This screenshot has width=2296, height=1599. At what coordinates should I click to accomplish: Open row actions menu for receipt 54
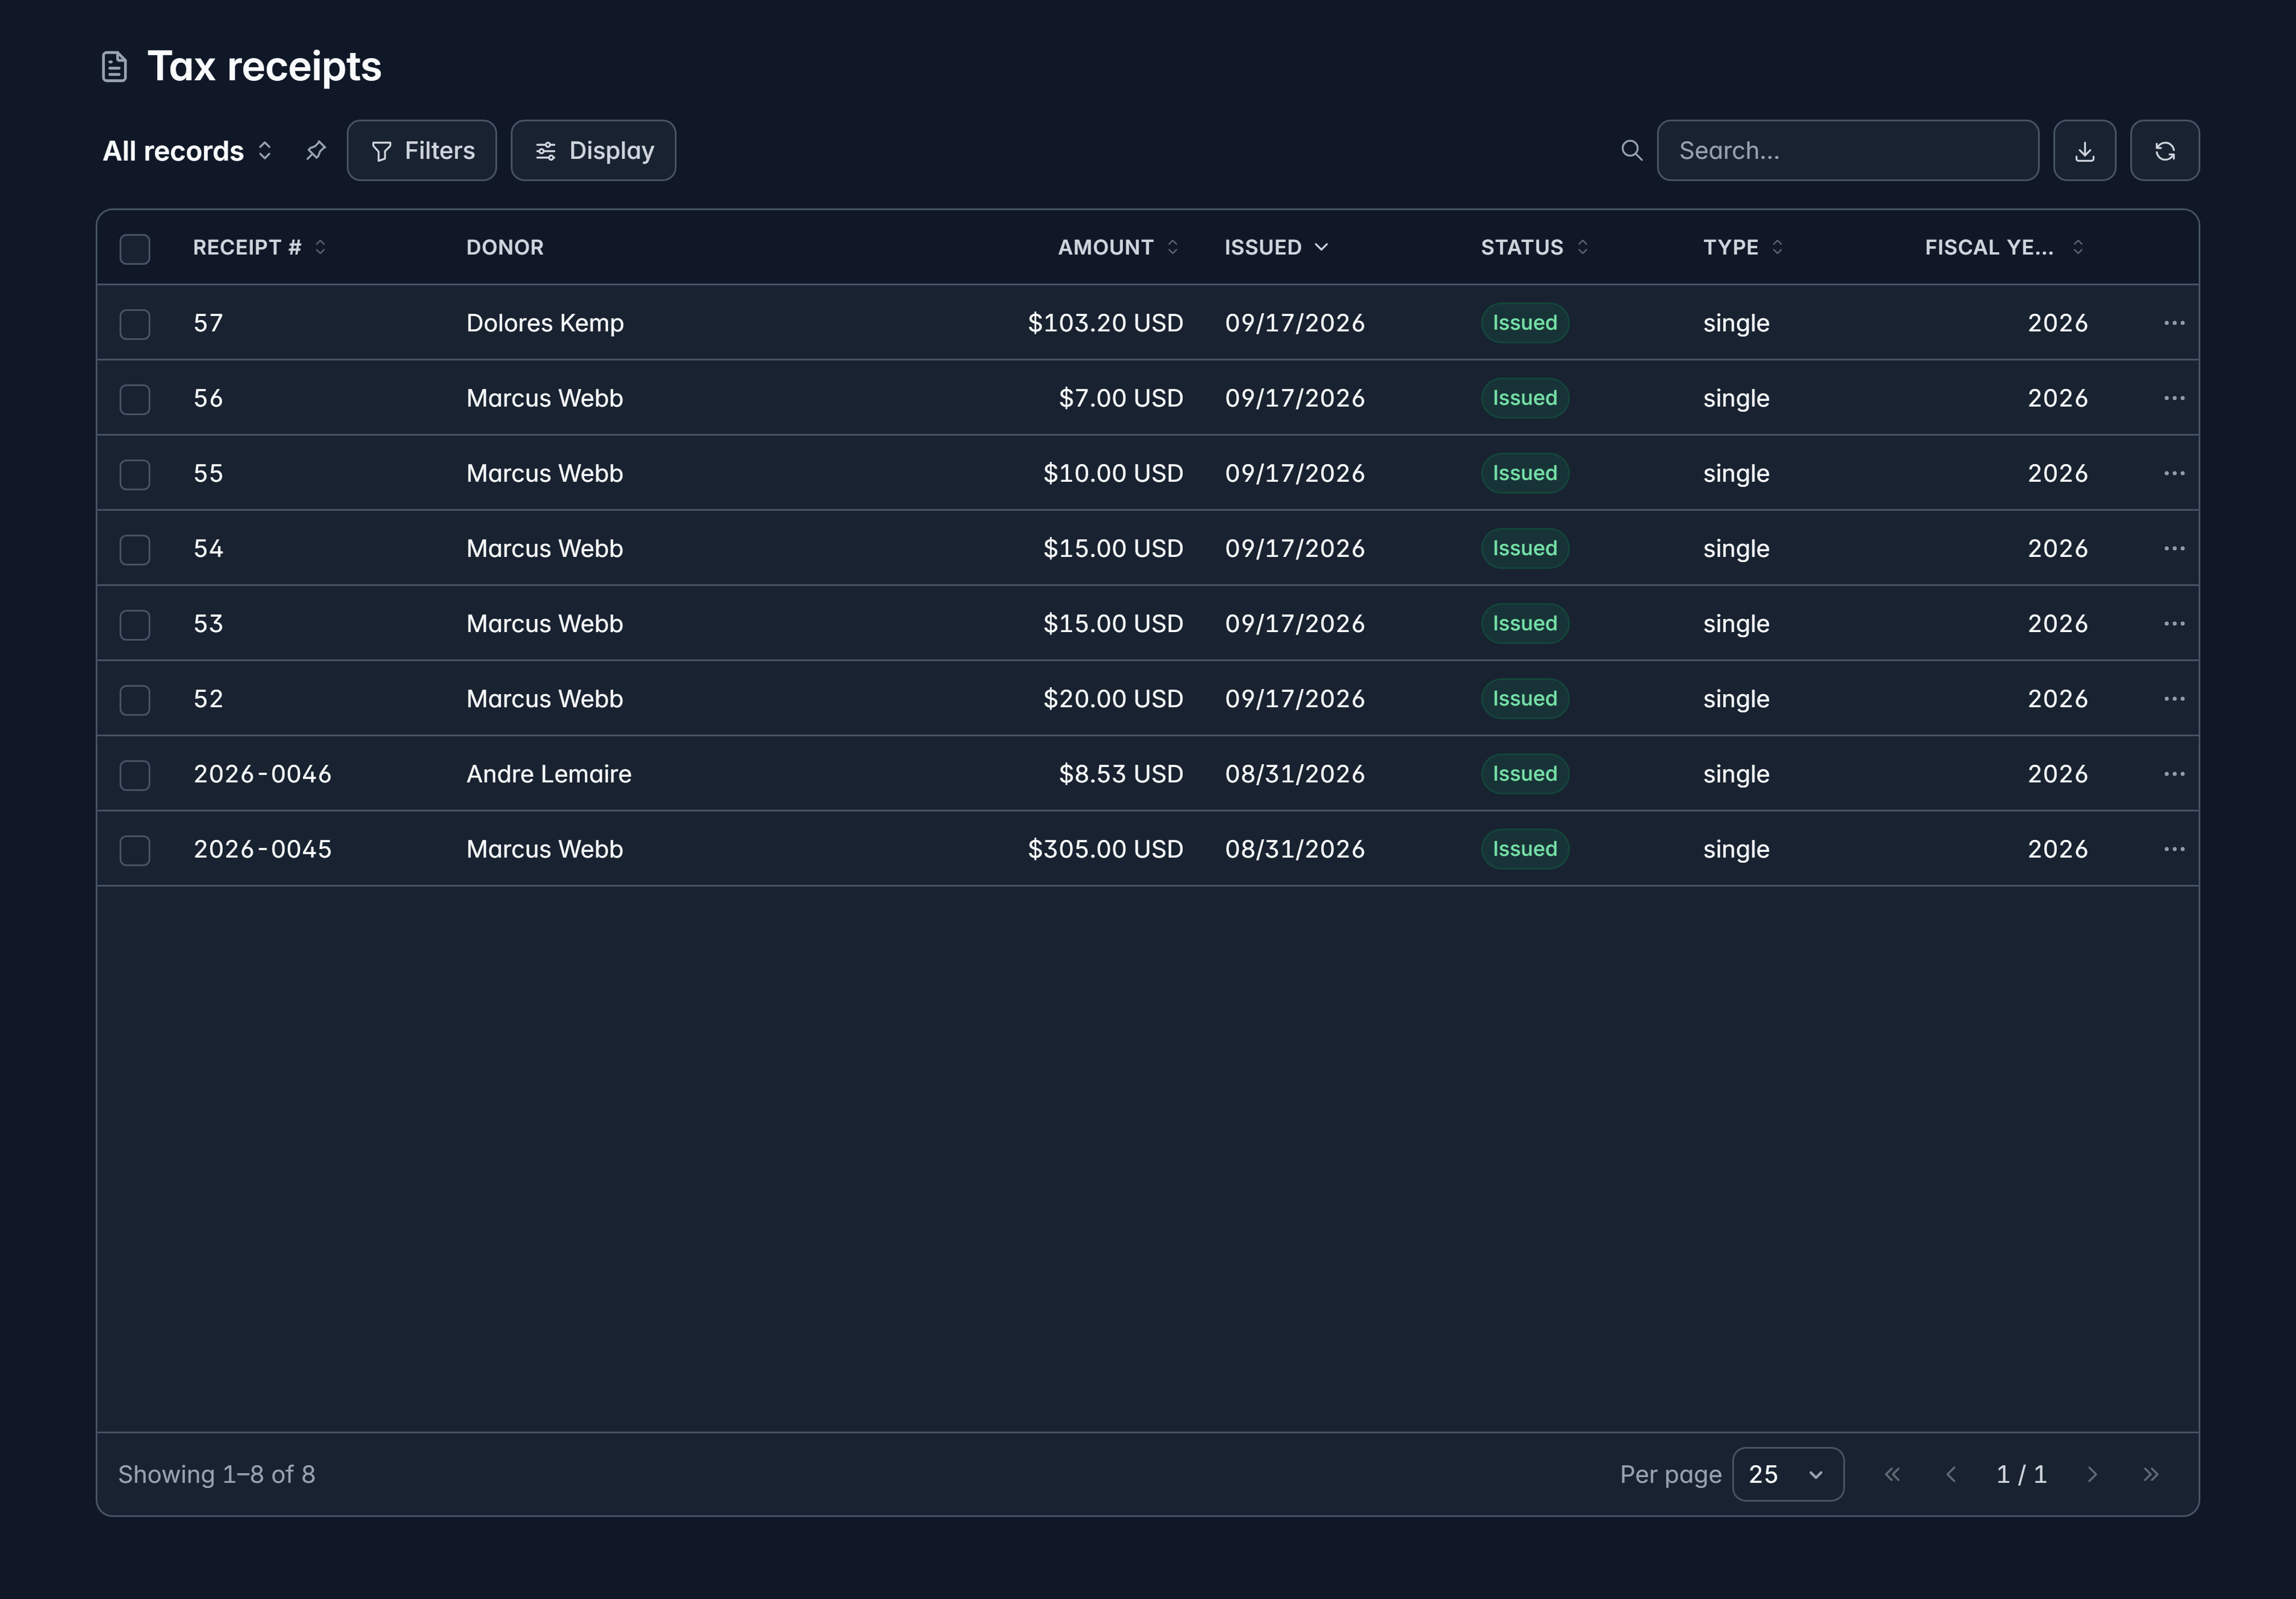pyautogui.click(x=2173, y=548)
